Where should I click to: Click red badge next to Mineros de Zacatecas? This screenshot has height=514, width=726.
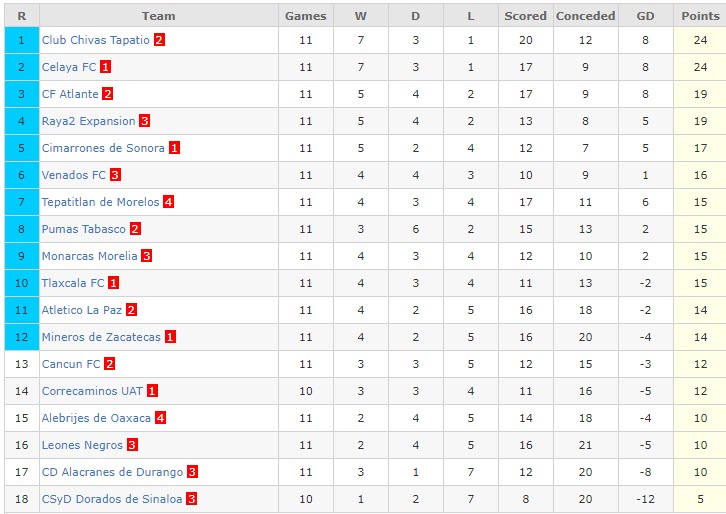pos(170,337)
